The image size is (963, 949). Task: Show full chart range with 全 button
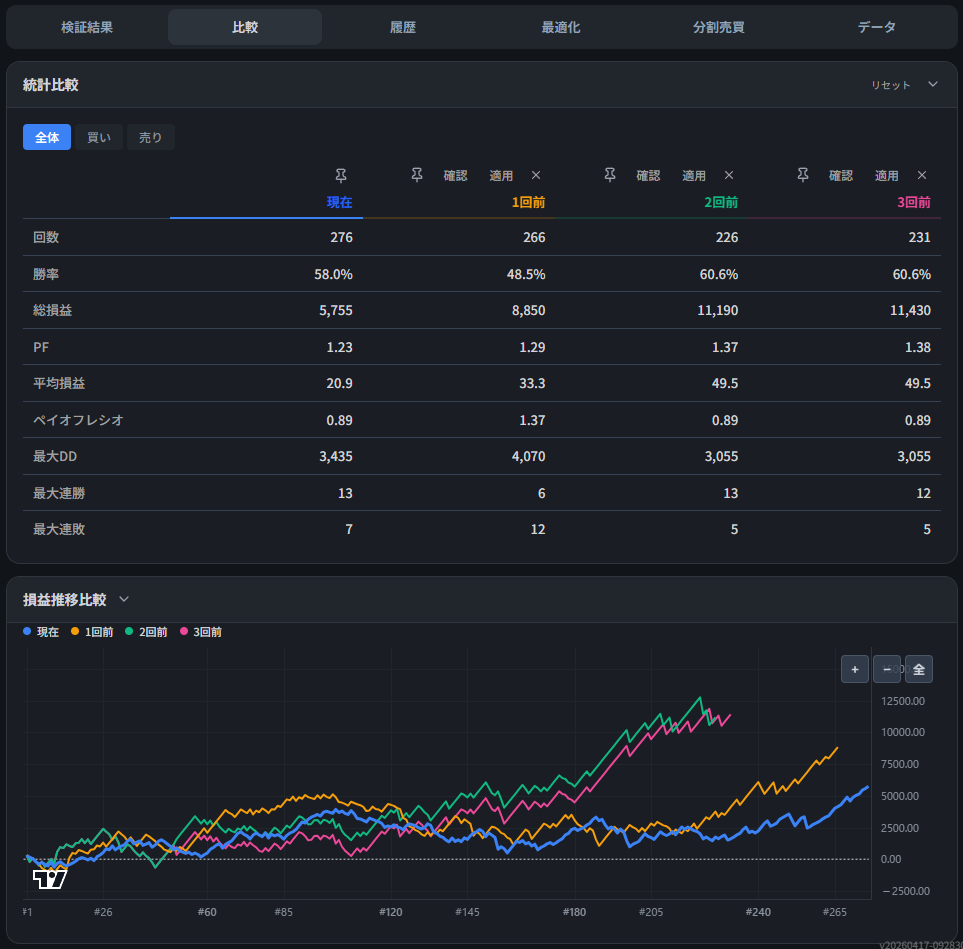[x=919, y=669]
